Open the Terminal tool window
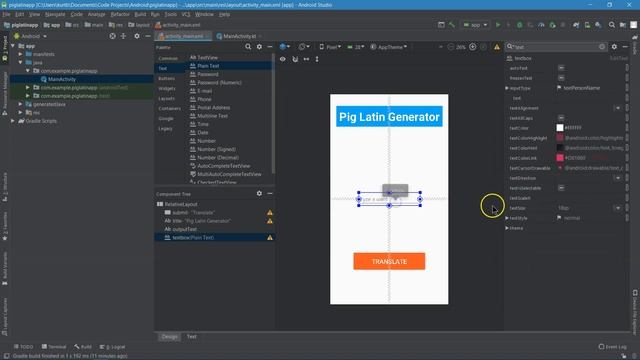Image resolution: width=640 pixels, height=360 pixels. point(54,347)
